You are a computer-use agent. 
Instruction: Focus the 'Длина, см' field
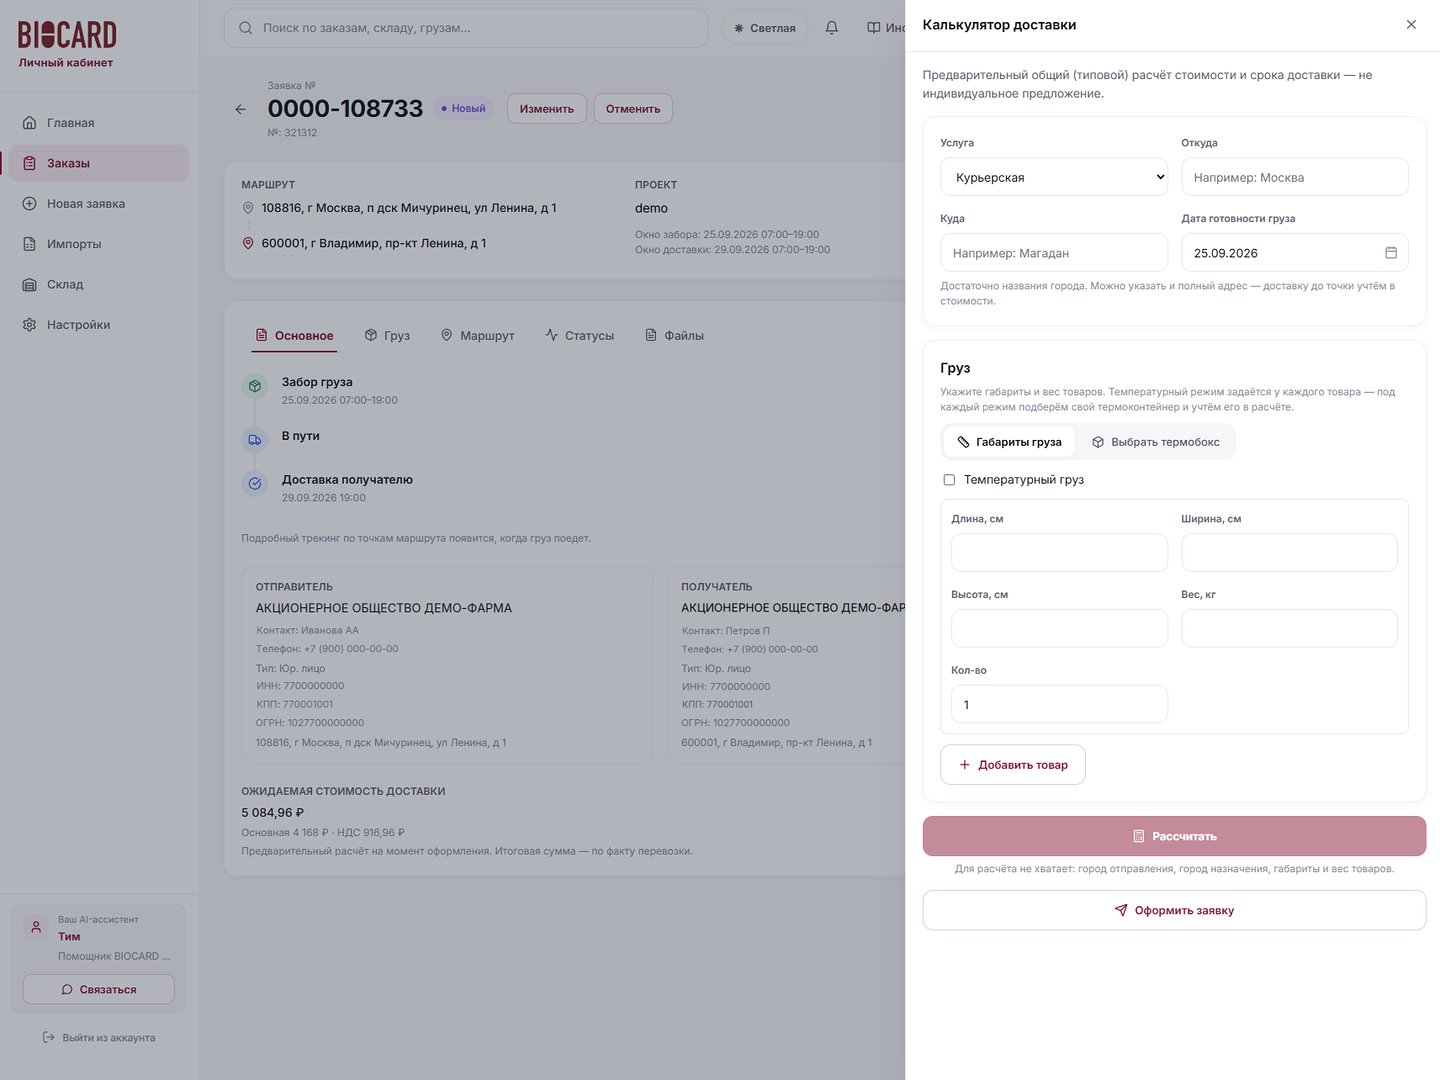(x=1059, y=553)
